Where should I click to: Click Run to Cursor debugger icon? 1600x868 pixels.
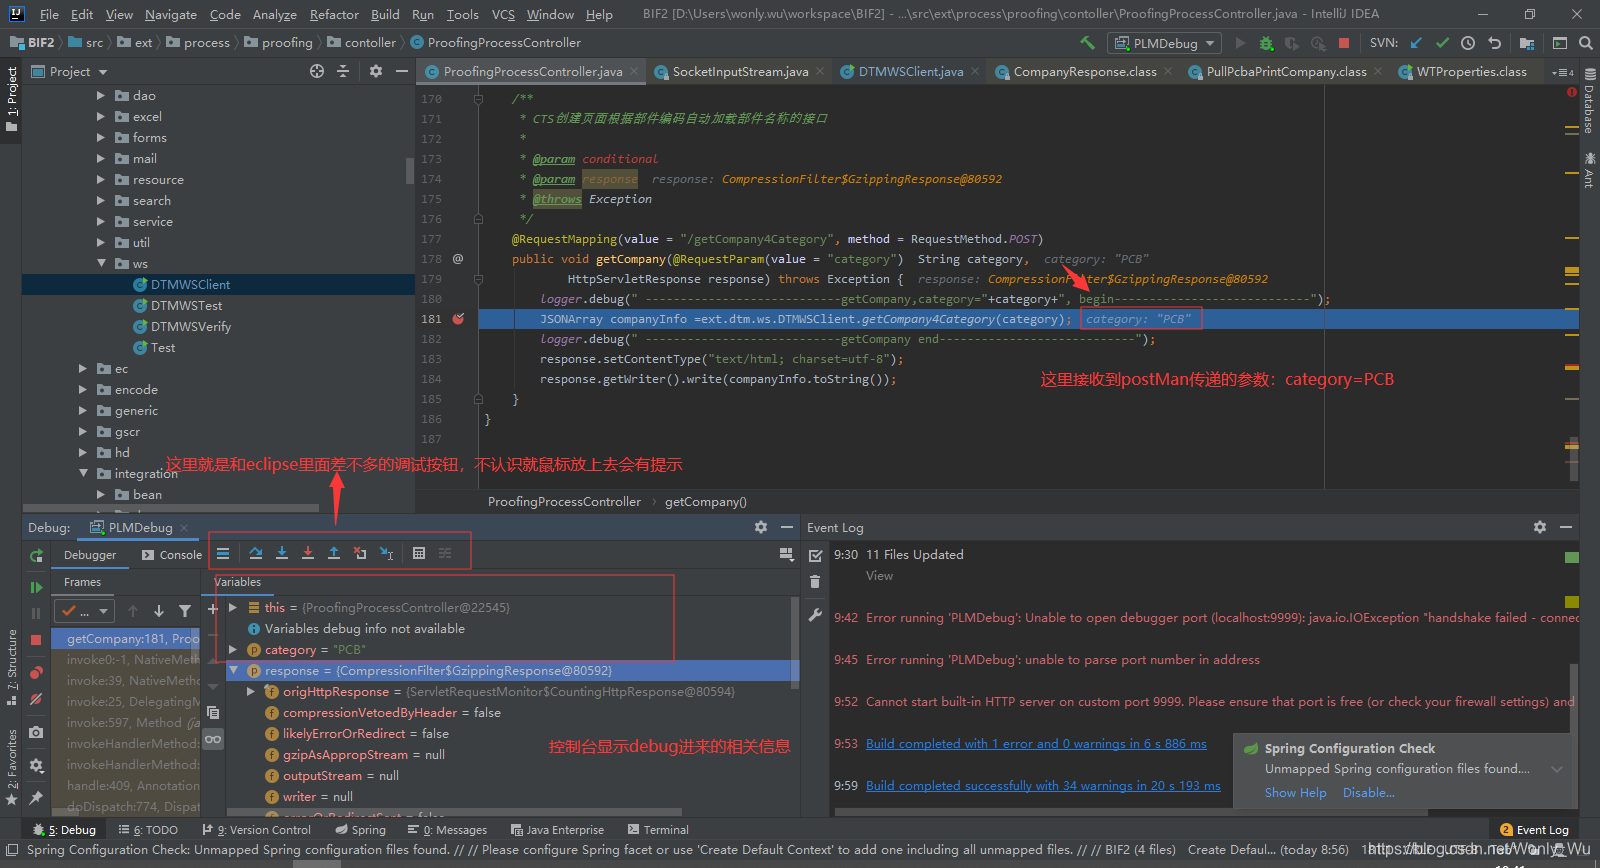click(386, 553)
